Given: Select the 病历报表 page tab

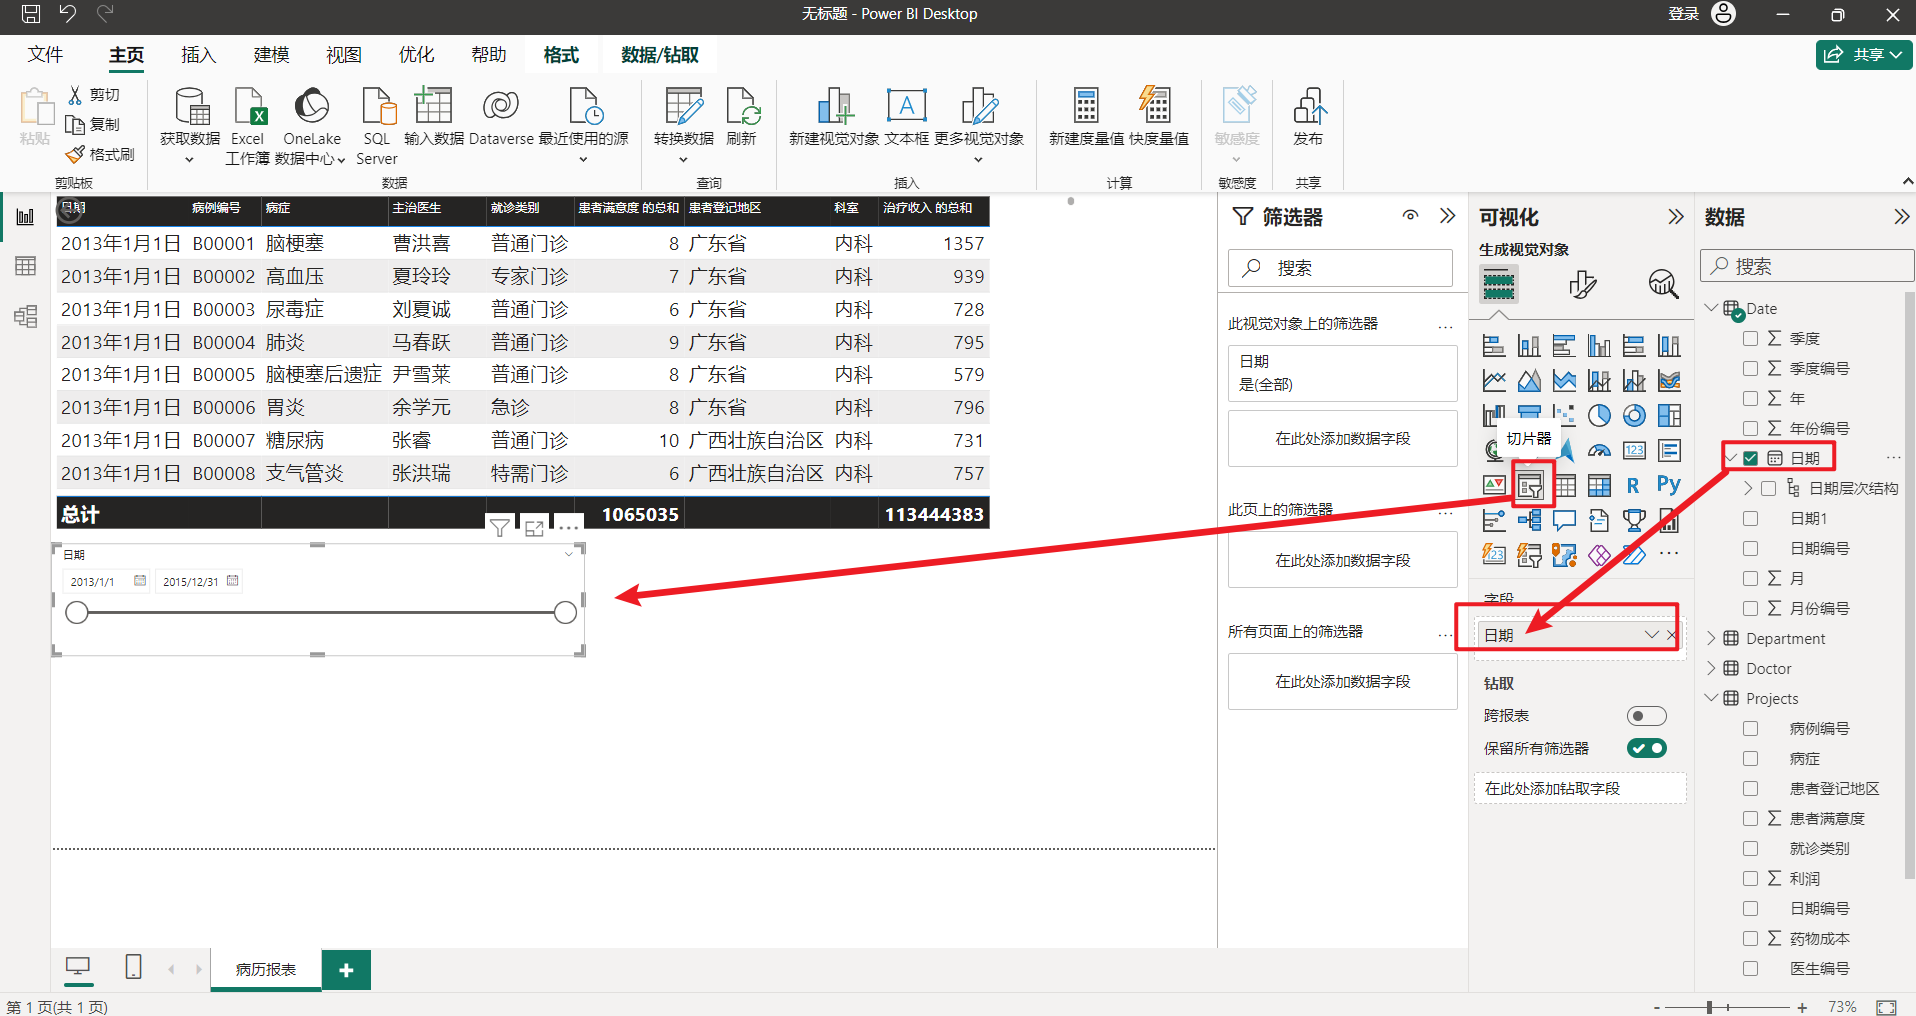Looking at the screenshot, I should (x=266, y=969).
